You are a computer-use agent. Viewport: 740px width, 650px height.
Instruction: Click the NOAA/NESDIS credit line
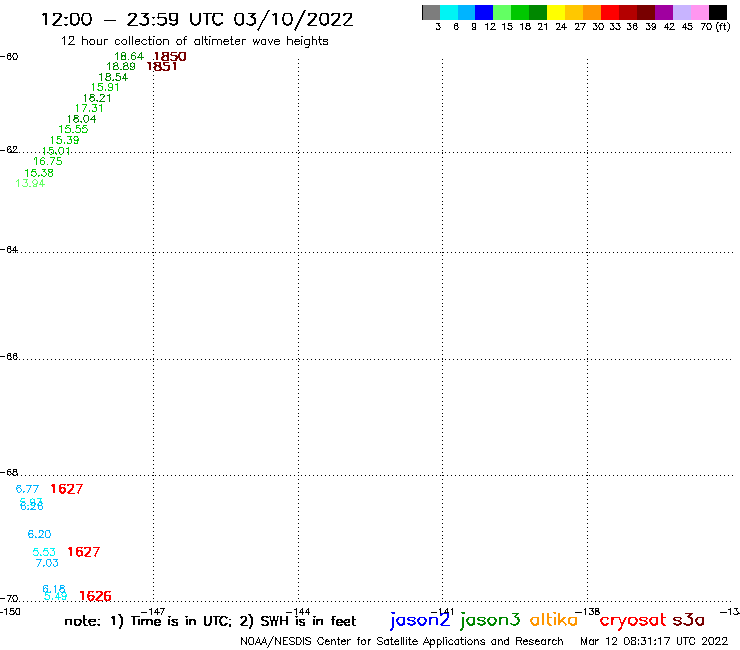click(x=402, y=641)
